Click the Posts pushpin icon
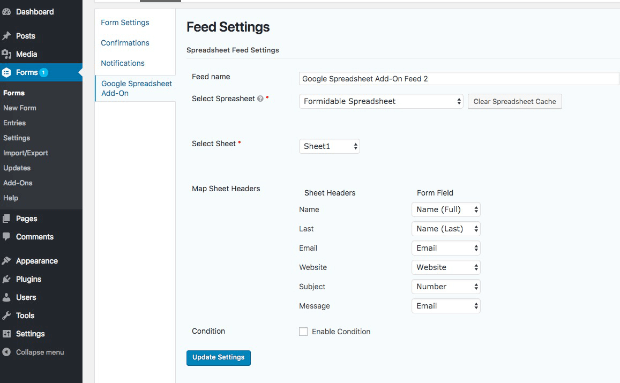 point(6,36)
